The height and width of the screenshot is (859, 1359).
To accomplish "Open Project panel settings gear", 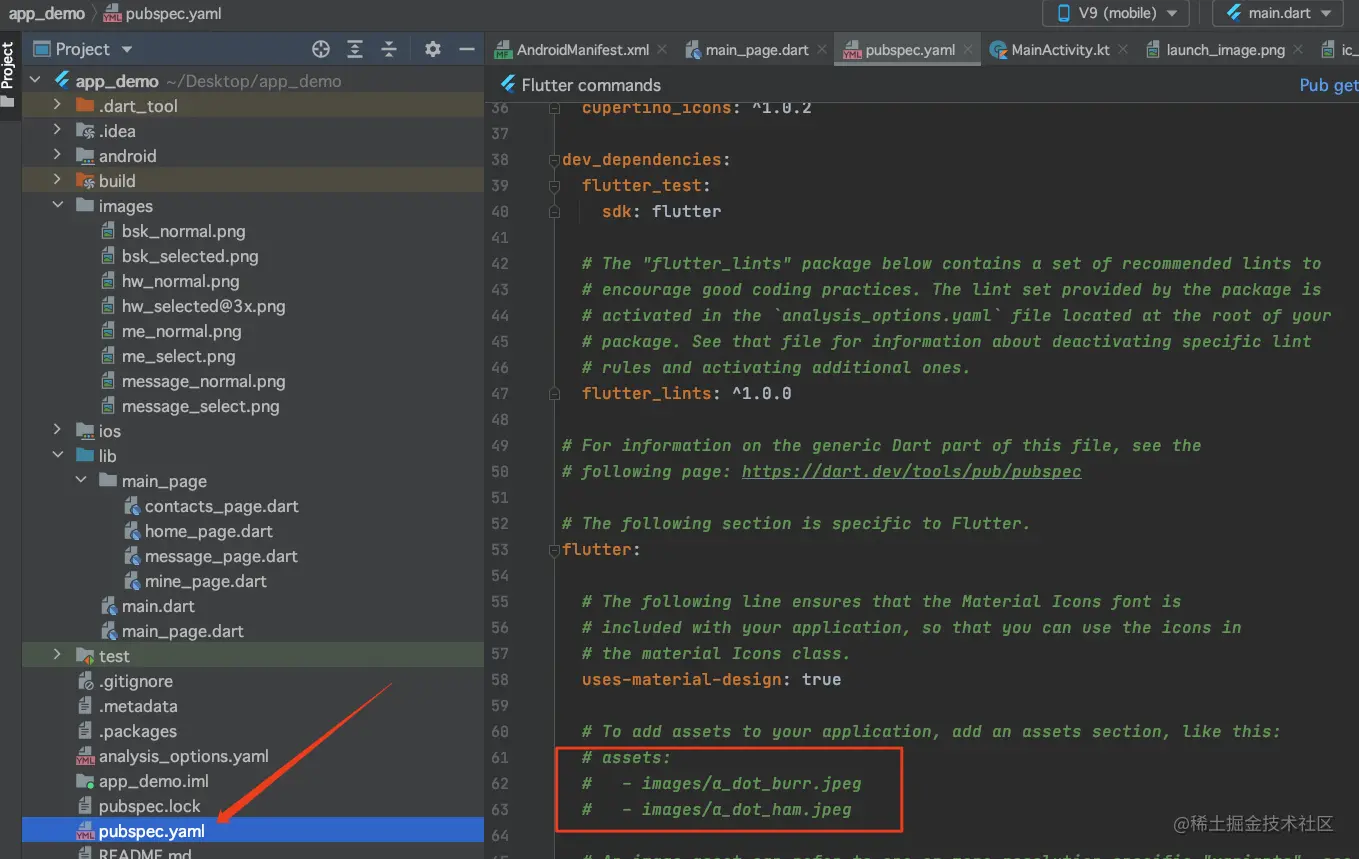I will pyautogui.click(x=432, y=49).
